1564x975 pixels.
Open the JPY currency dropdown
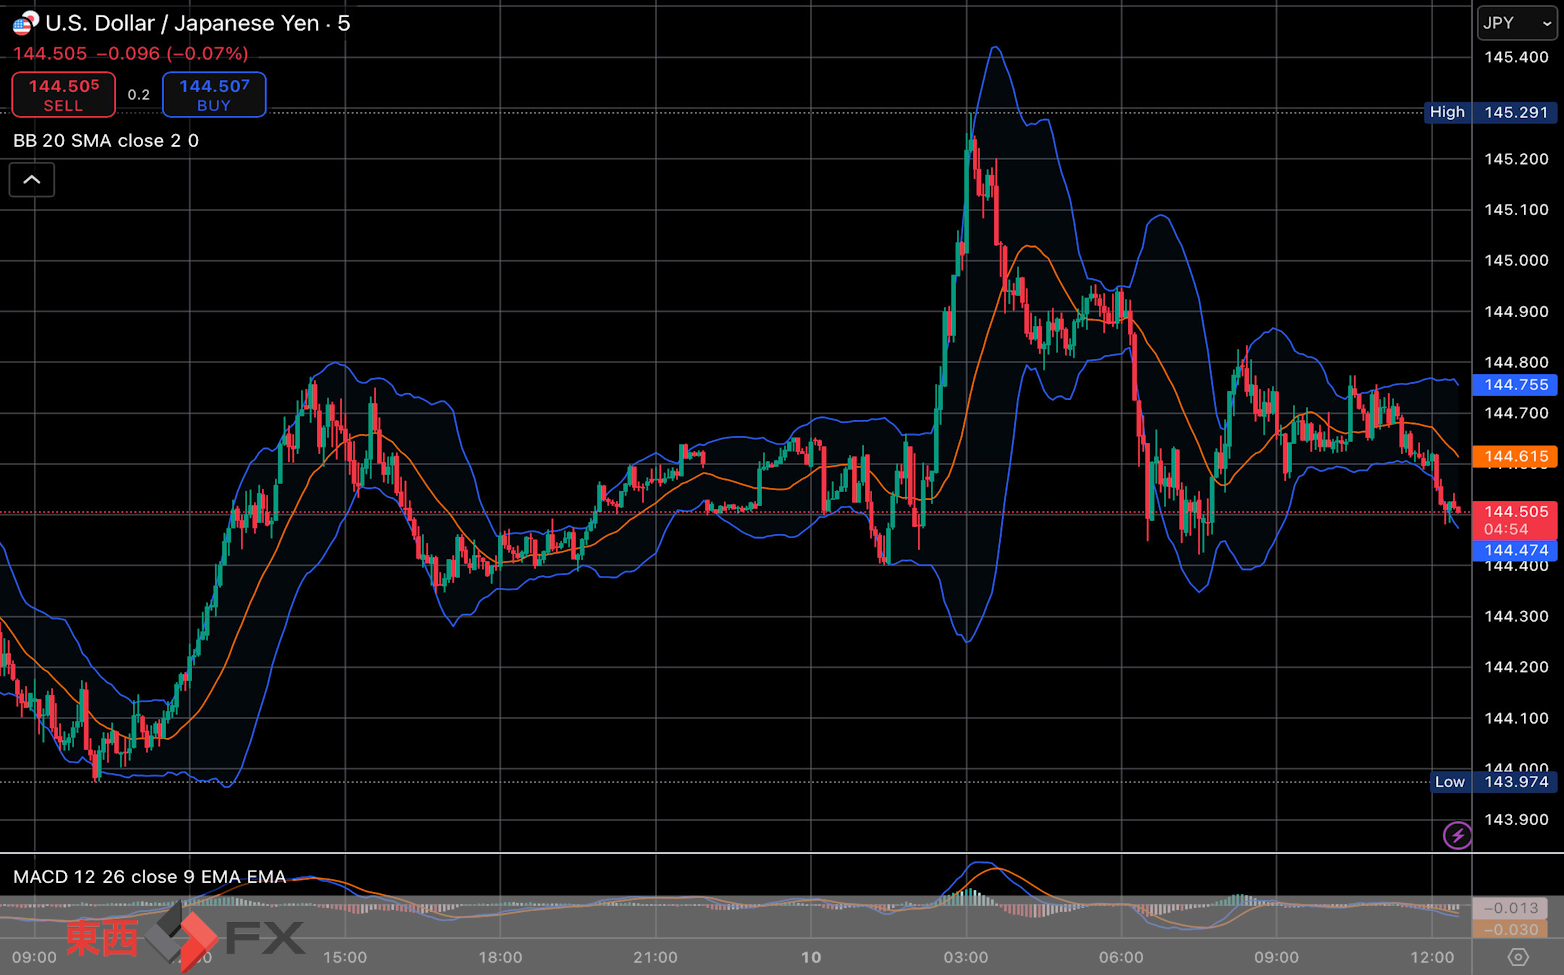pos(1517,23)
